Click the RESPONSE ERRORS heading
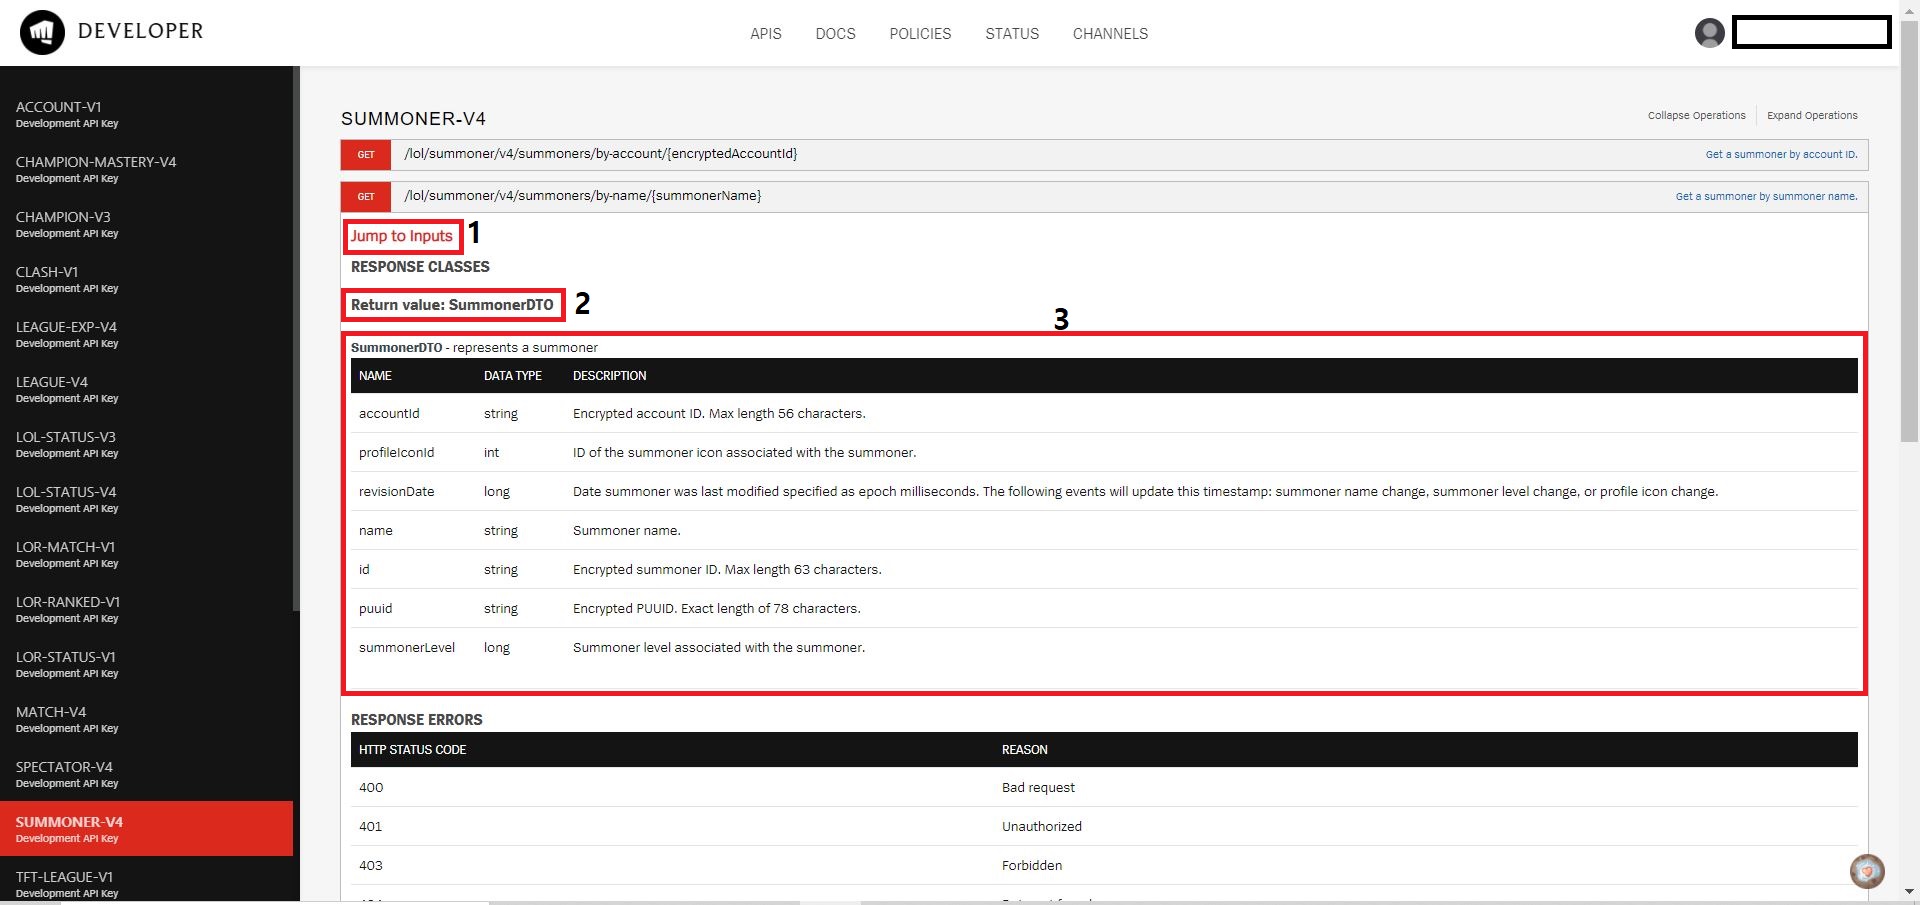The height and width of the screenshot is (905, 1920). 416,719
